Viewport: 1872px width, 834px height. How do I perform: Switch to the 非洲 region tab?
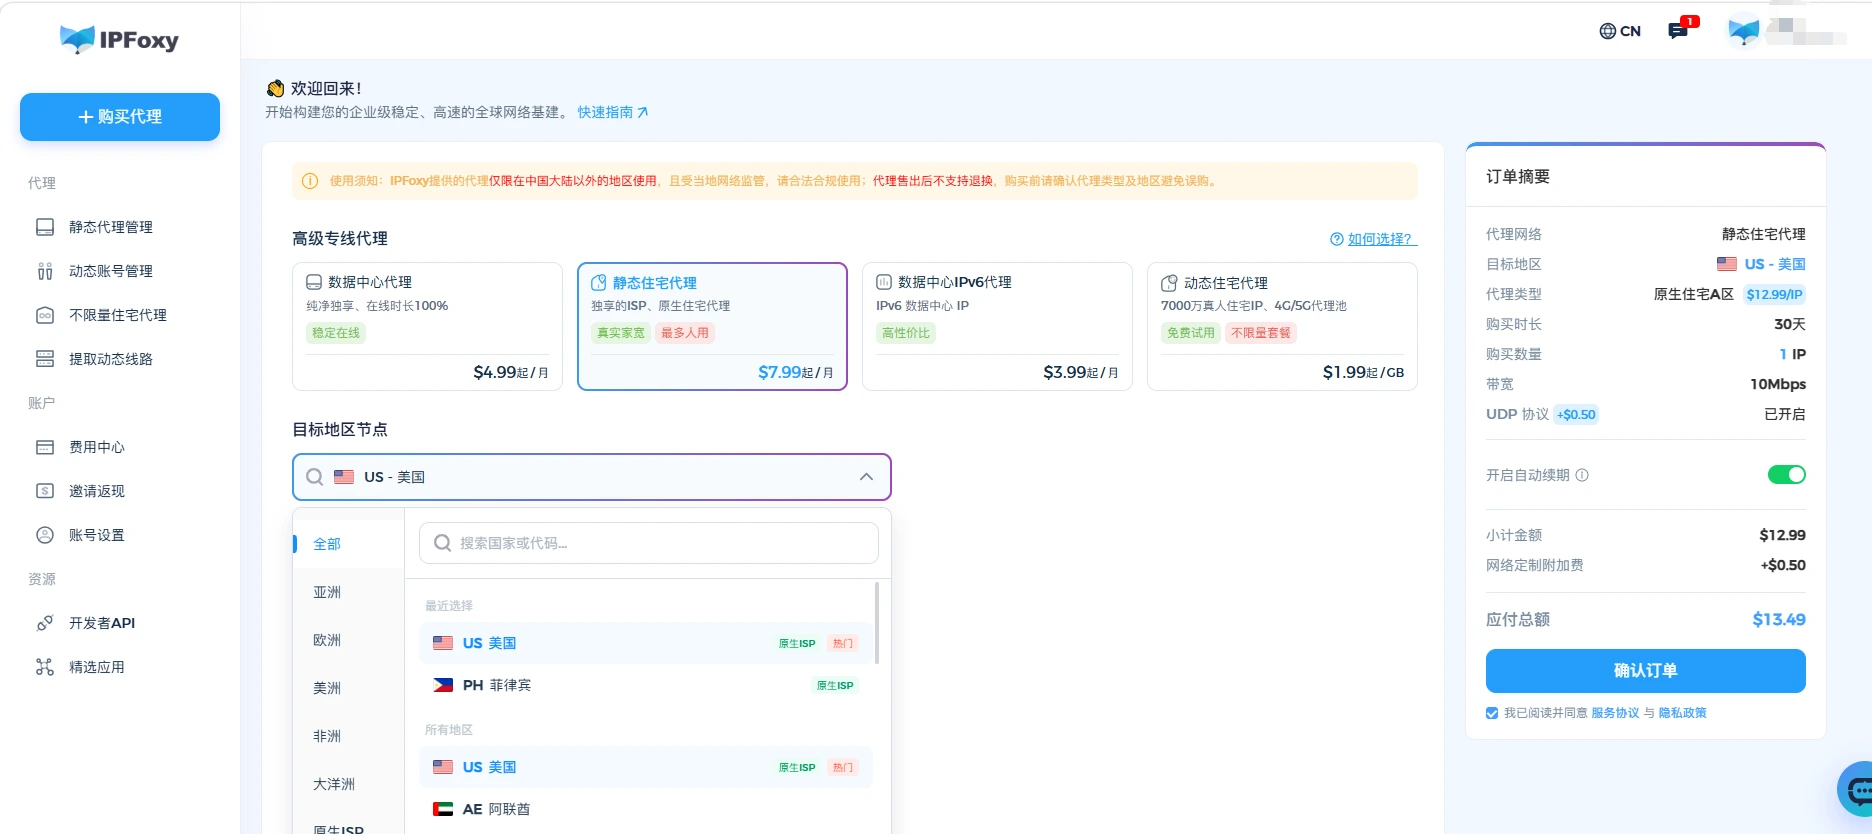(x=348, y=736)
